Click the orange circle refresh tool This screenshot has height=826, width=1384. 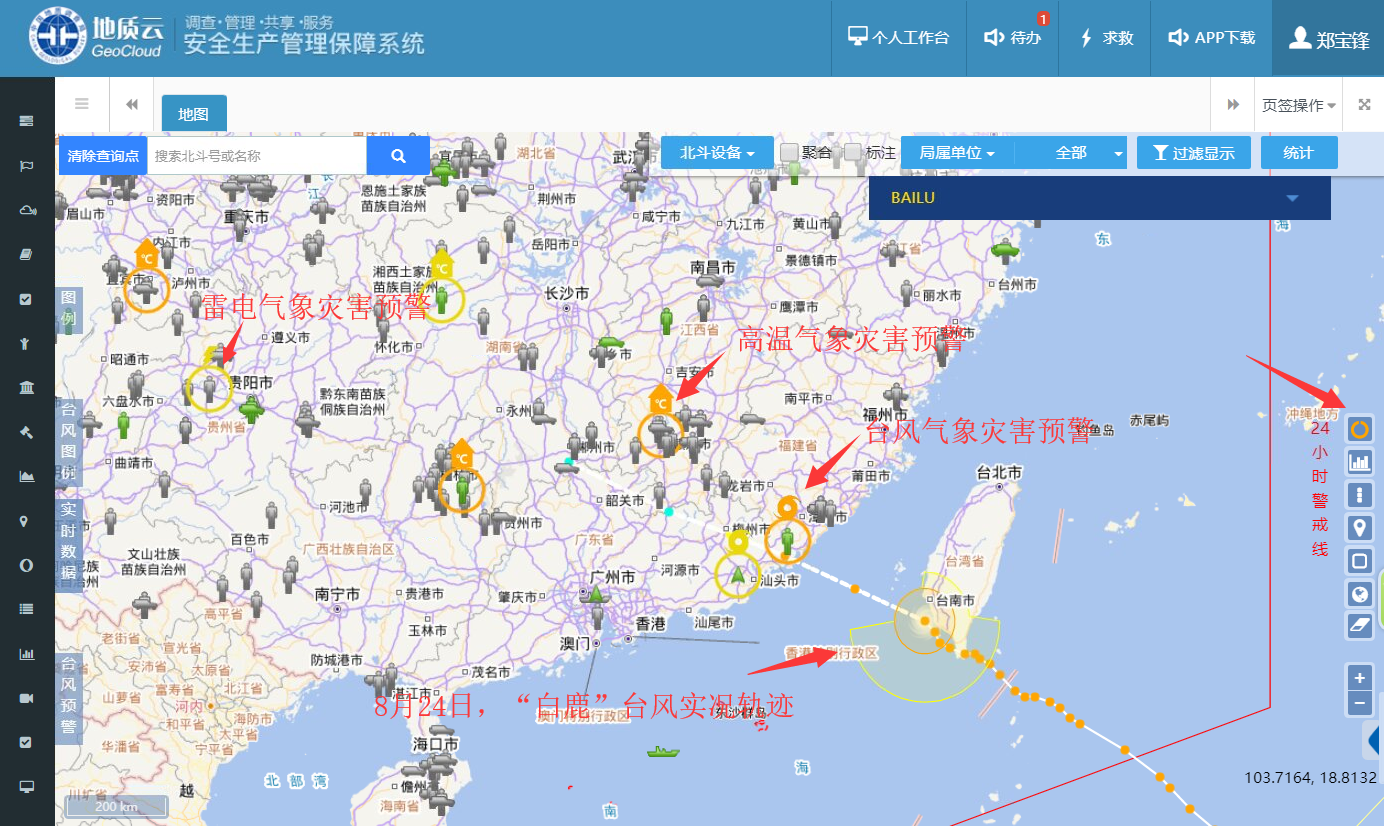tap(1359, 430)
